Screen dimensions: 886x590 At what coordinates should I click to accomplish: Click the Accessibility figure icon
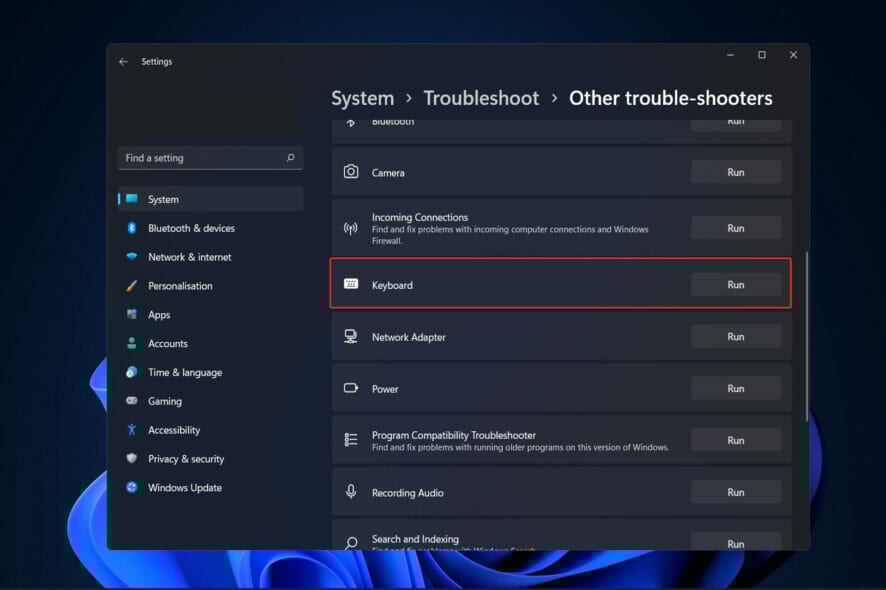click(x=131, y=430)
